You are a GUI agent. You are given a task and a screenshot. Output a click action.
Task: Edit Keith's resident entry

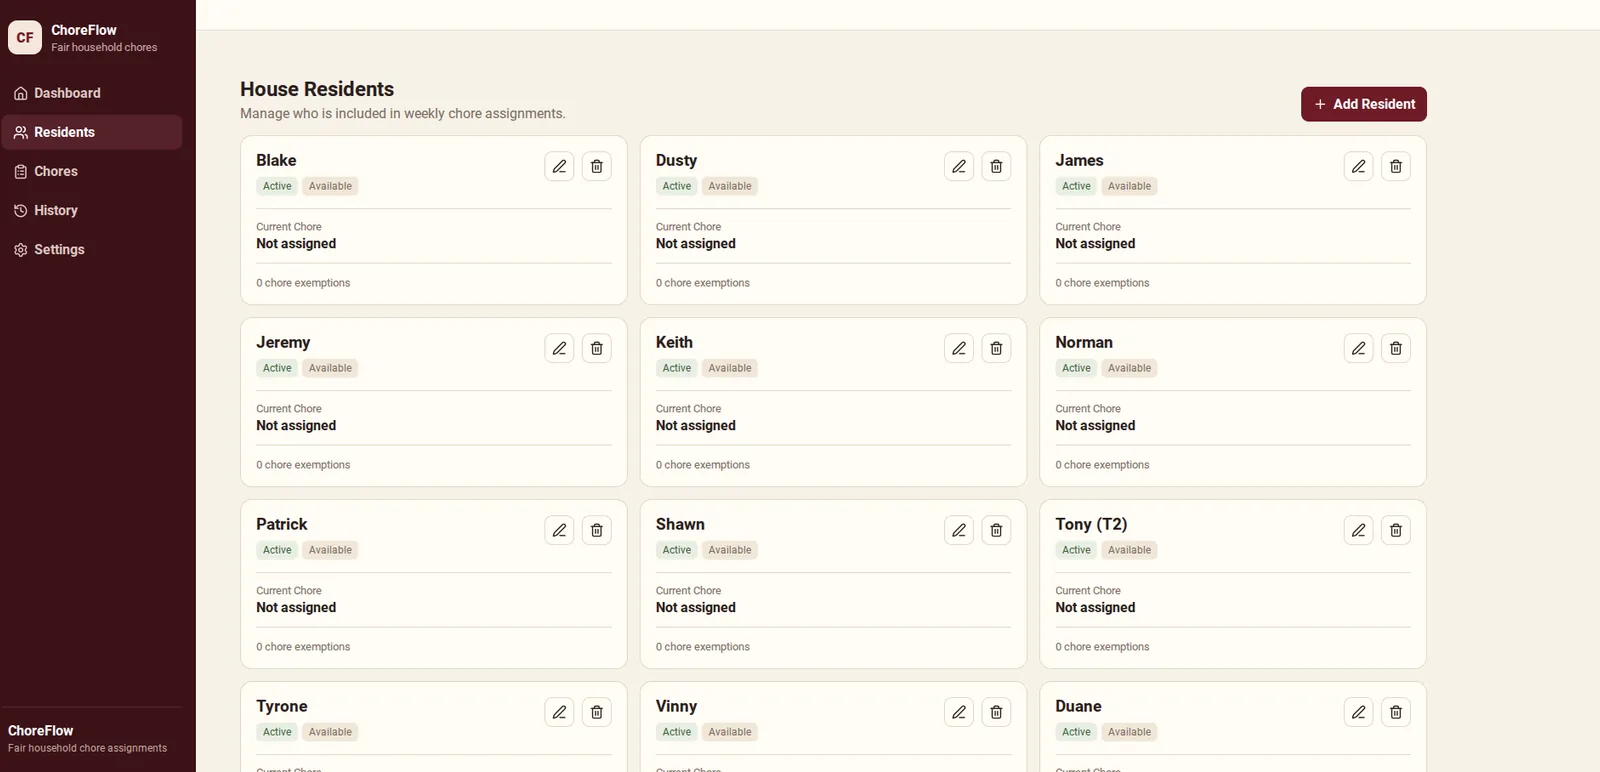tap(959, 348)
